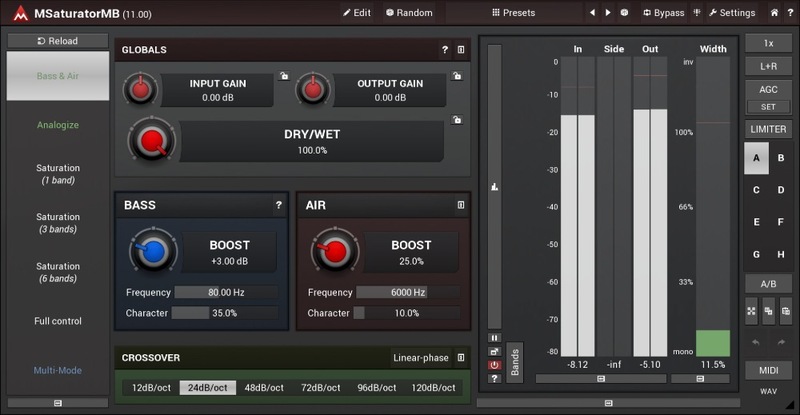Click the home icon in the title bar
800x415 pixels.
pyautogui.click(x=774, y=13)
